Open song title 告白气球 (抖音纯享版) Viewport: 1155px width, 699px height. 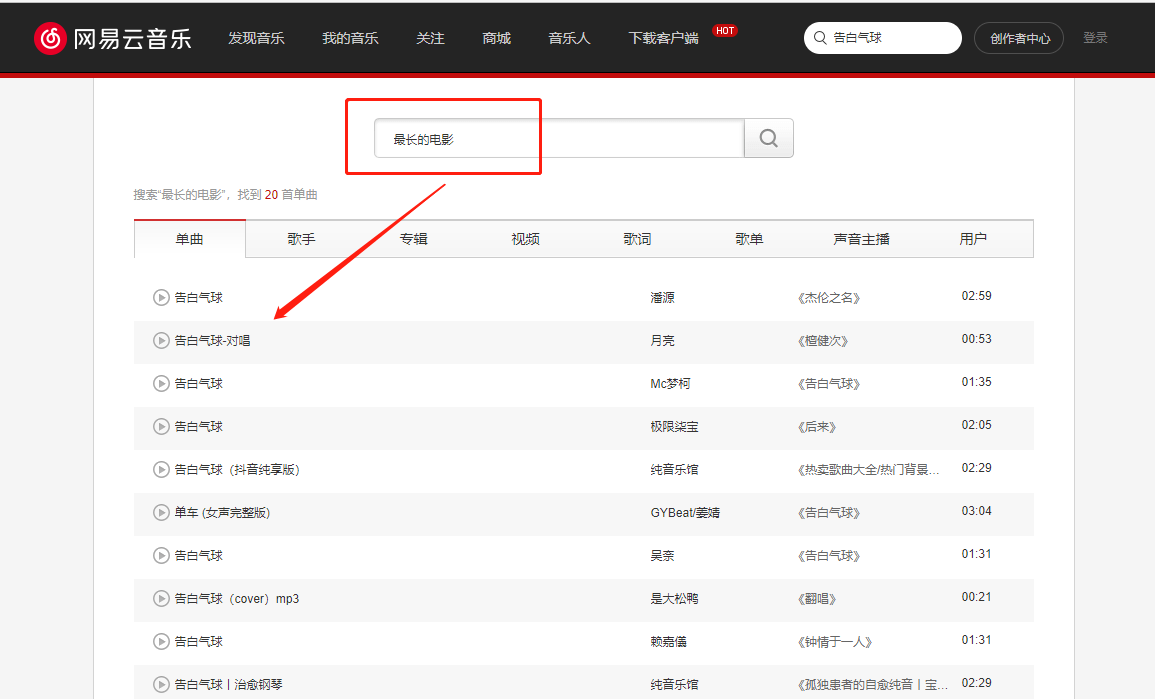pos(237,470)
